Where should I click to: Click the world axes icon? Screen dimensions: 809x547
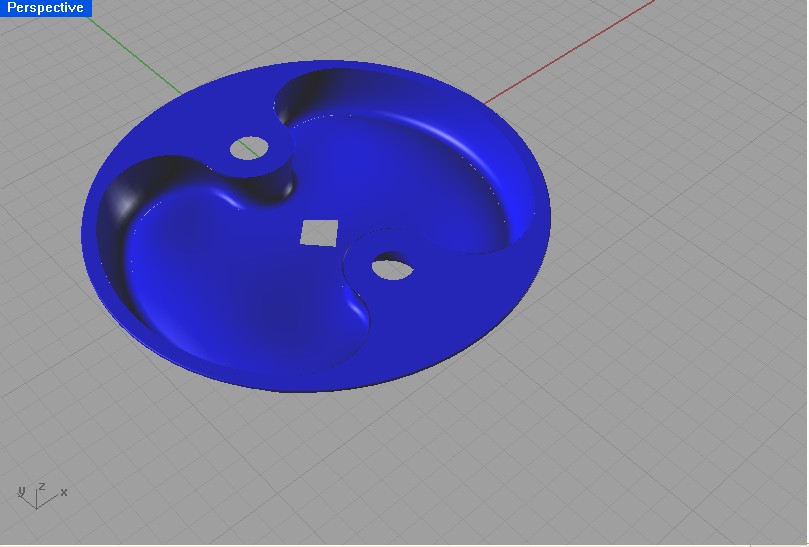41,495
